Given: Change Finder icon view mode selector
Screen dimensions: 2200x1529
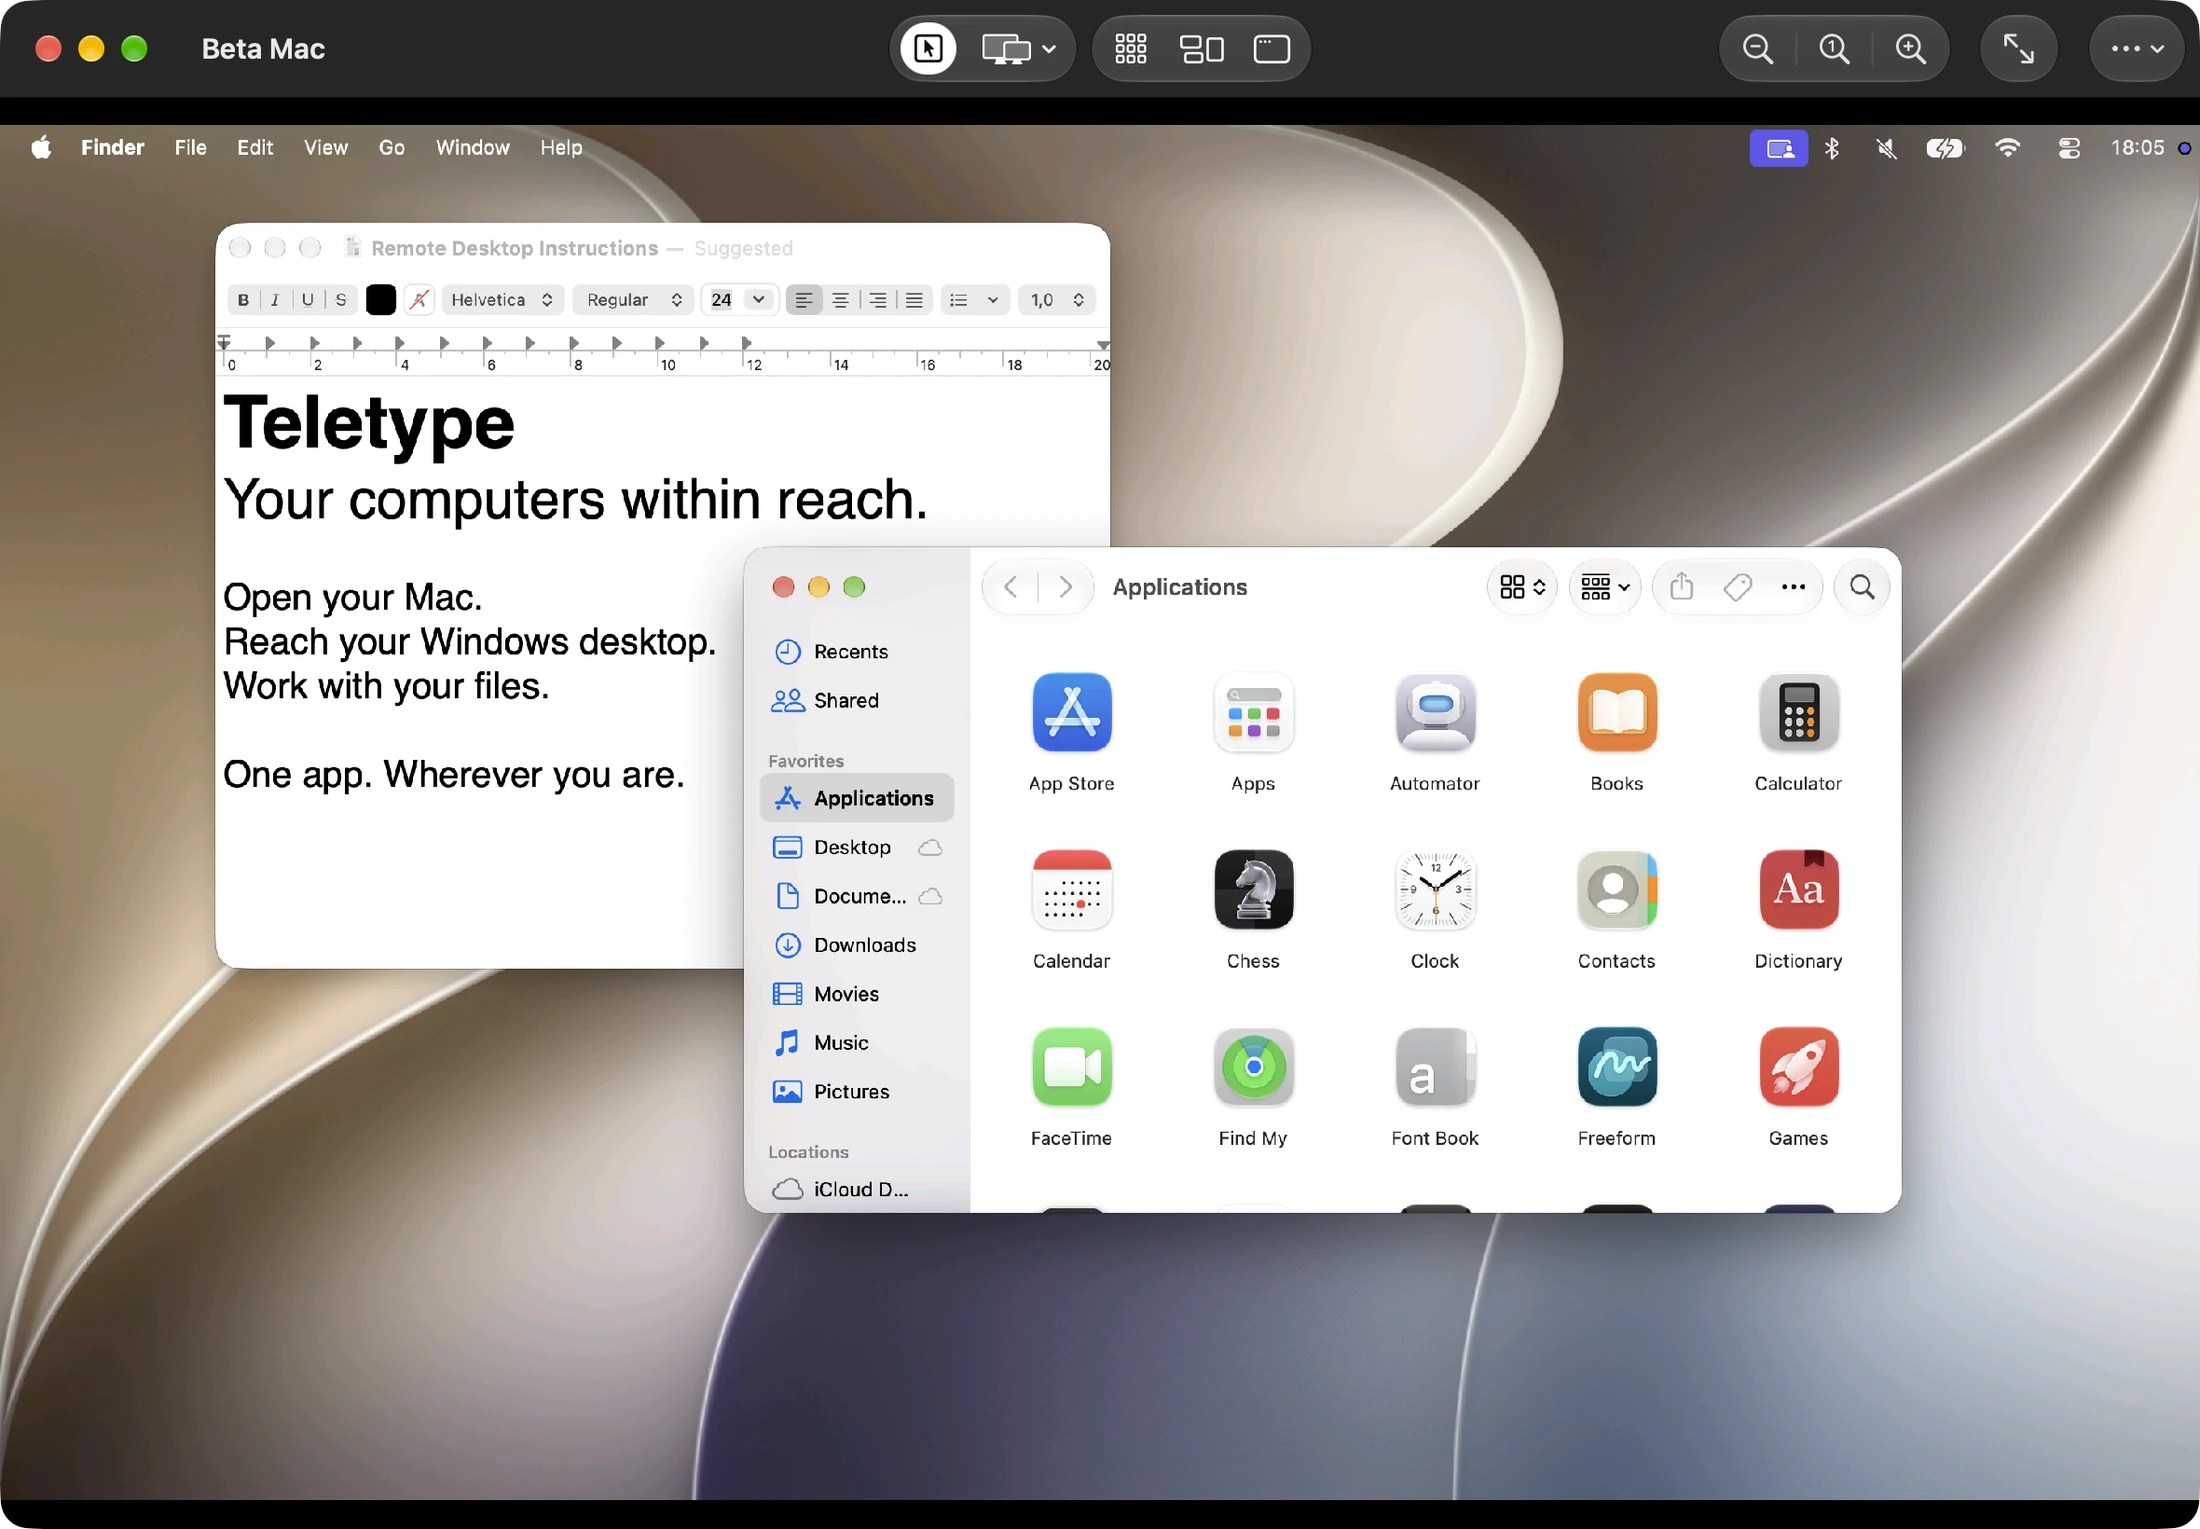Looking at the screenshot, I should click(1522, 587).
